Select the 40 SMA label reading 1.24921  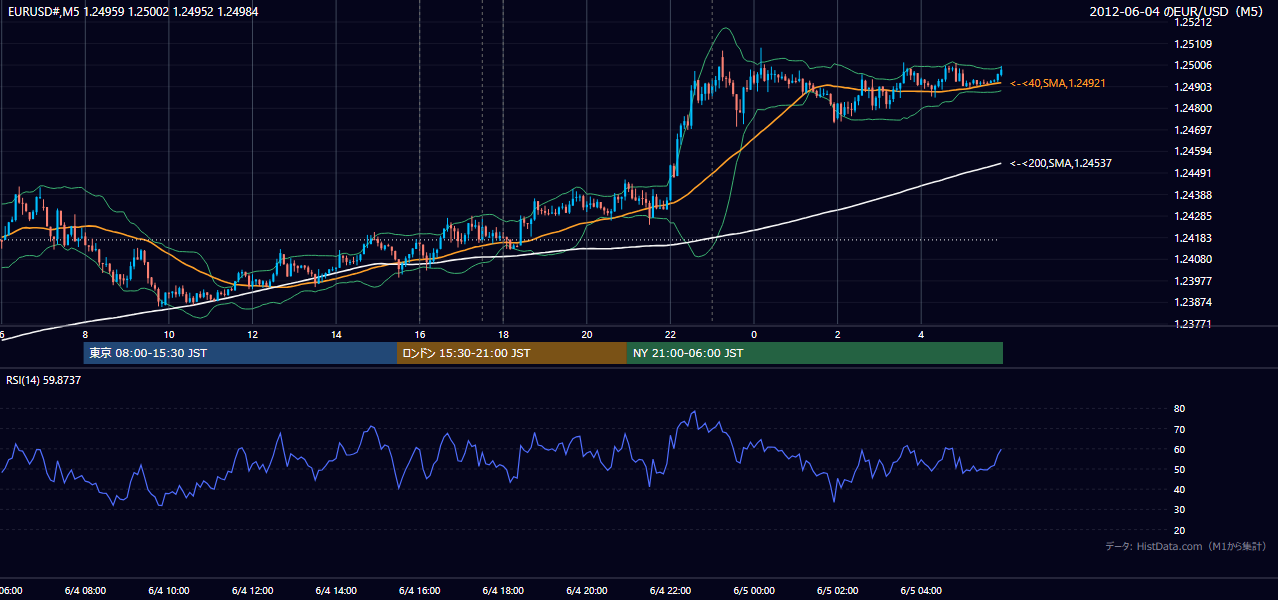tap(1059, 83)
